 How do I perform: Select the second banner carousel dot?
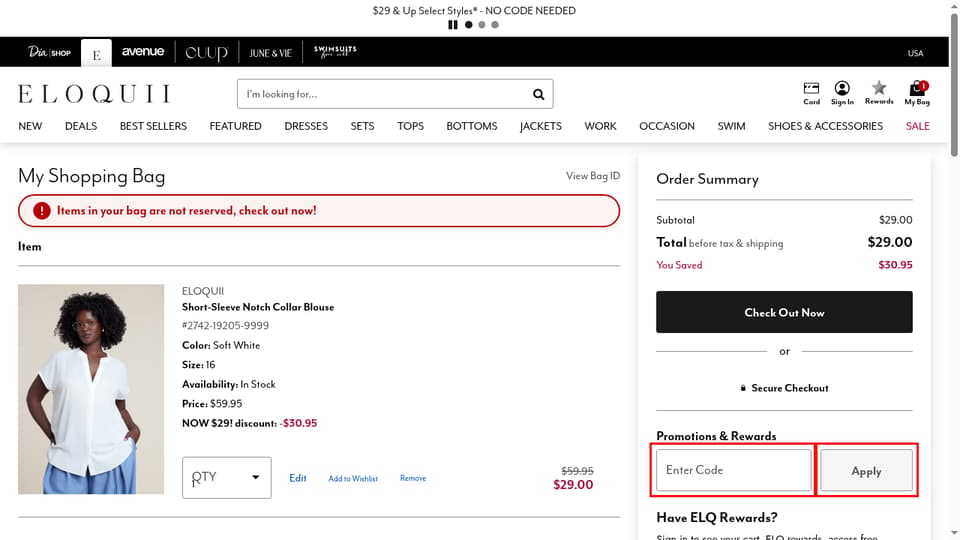[x=482, y=25]
